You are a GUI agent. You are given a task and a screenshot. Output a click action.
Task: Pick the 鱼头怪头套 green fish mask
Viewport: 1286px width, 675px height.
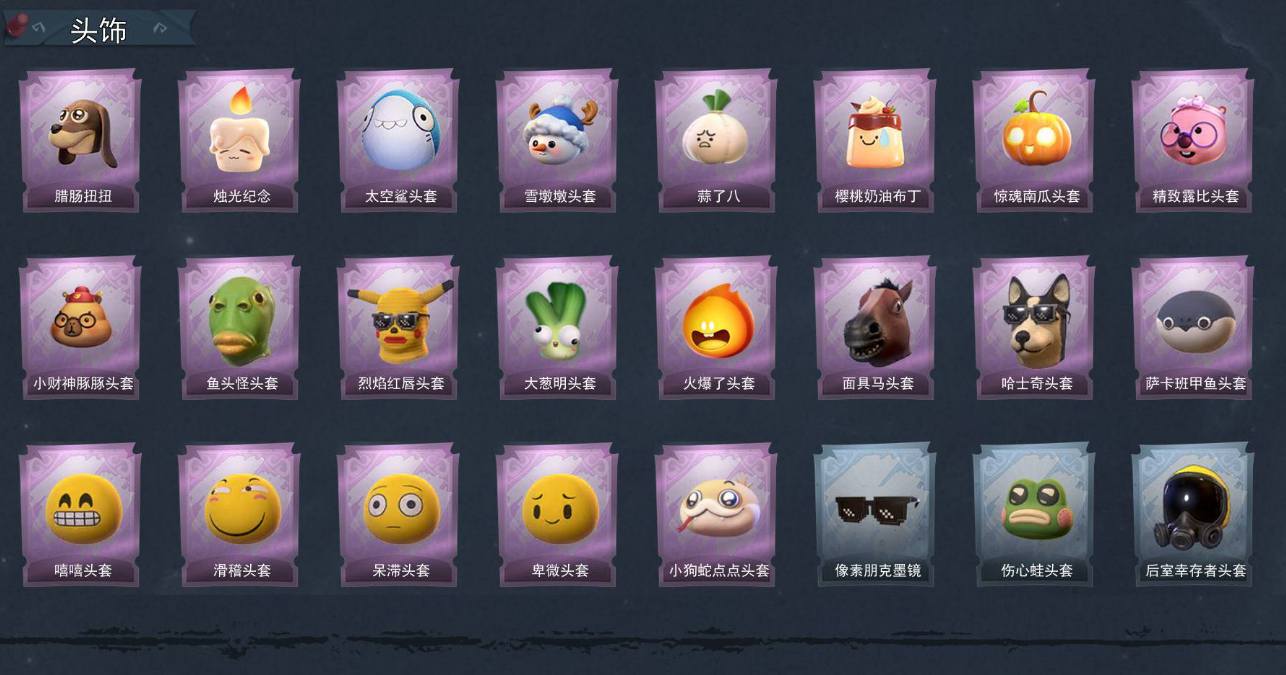click(240, 327)
